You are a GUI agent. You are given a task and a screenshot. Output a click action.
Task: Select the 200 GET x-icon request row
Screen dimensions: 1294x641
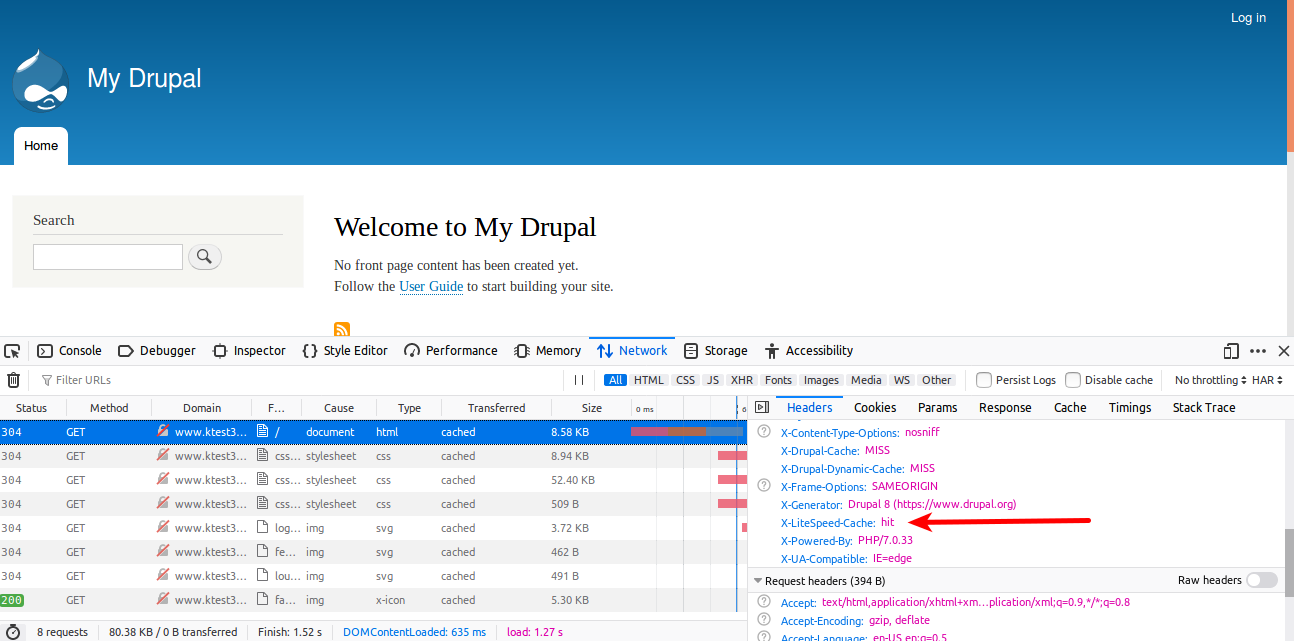[373, 600]
